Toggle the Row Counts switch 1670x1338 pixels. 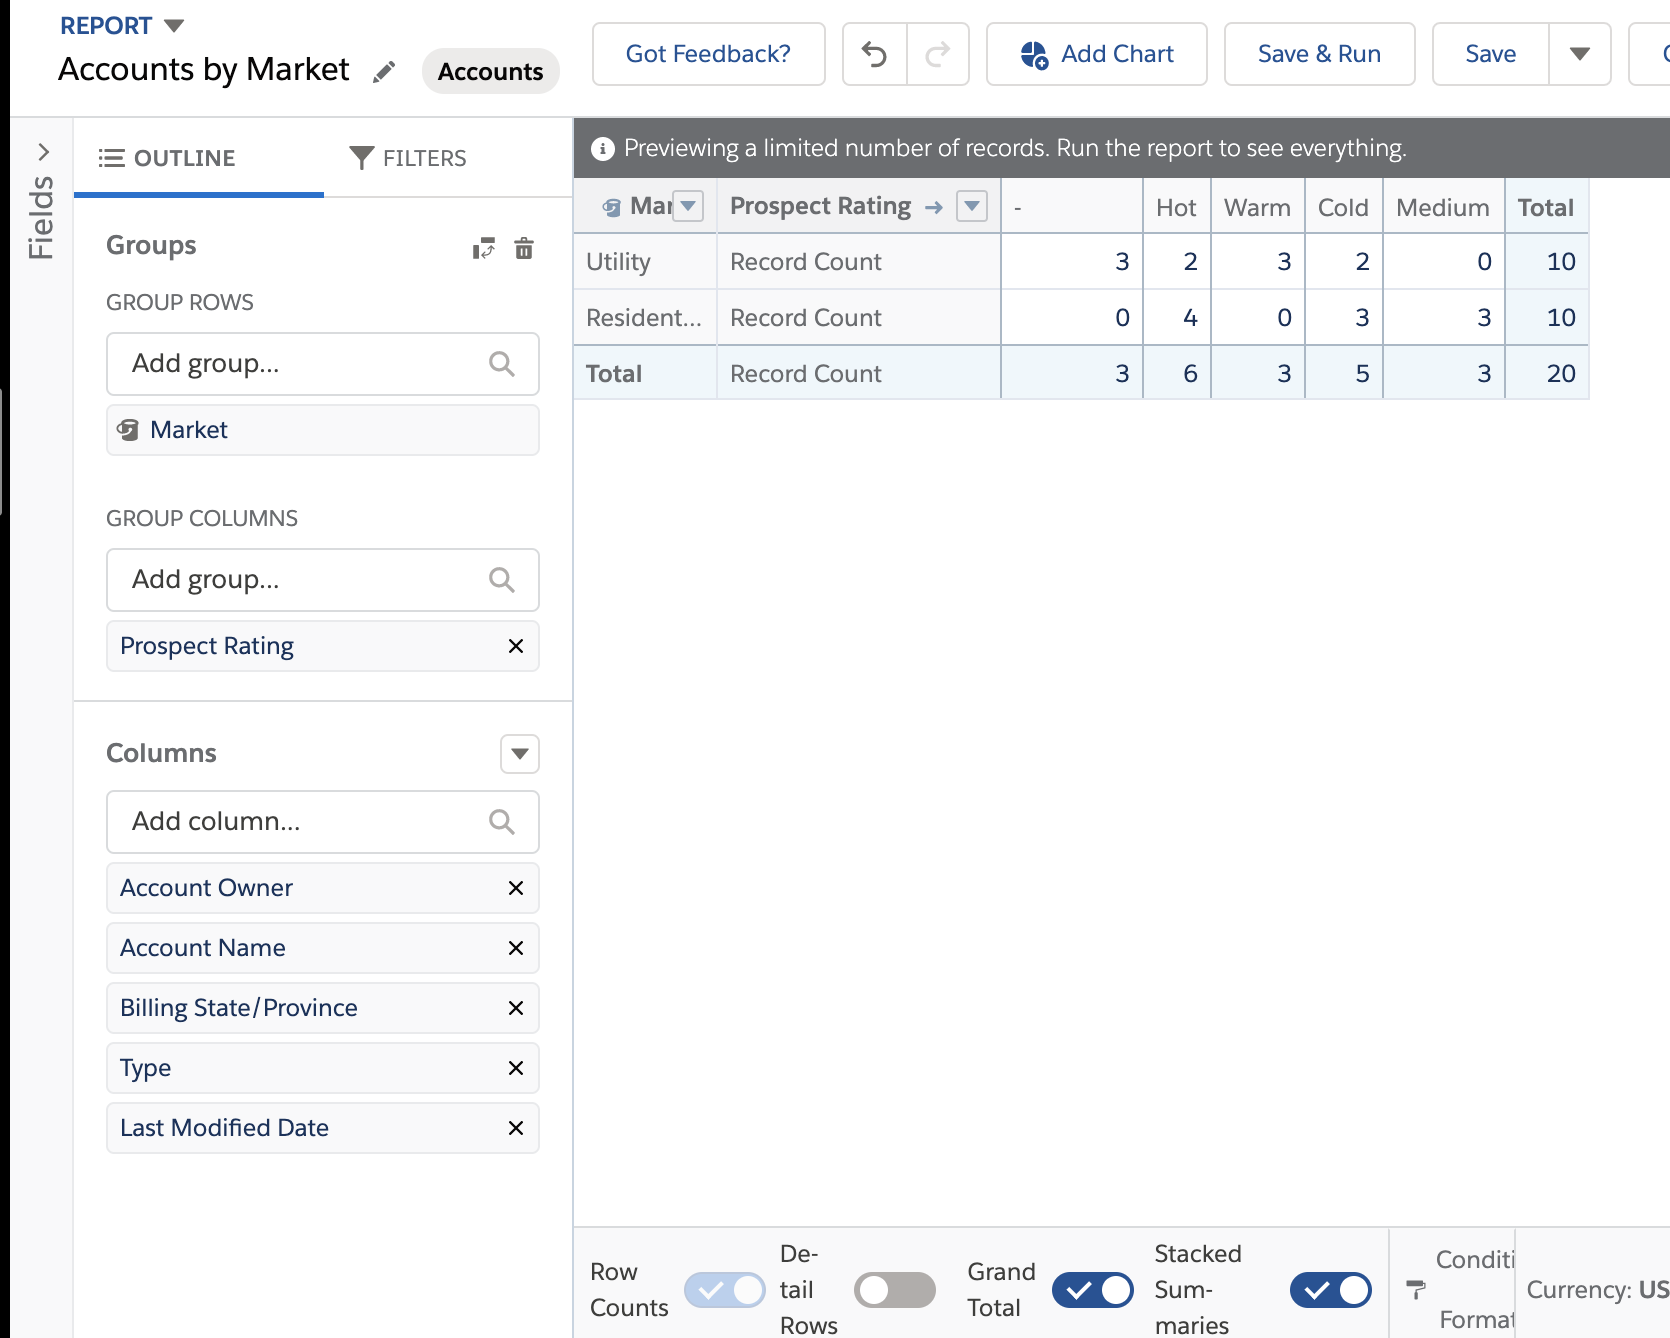(x=724, y=1290)
